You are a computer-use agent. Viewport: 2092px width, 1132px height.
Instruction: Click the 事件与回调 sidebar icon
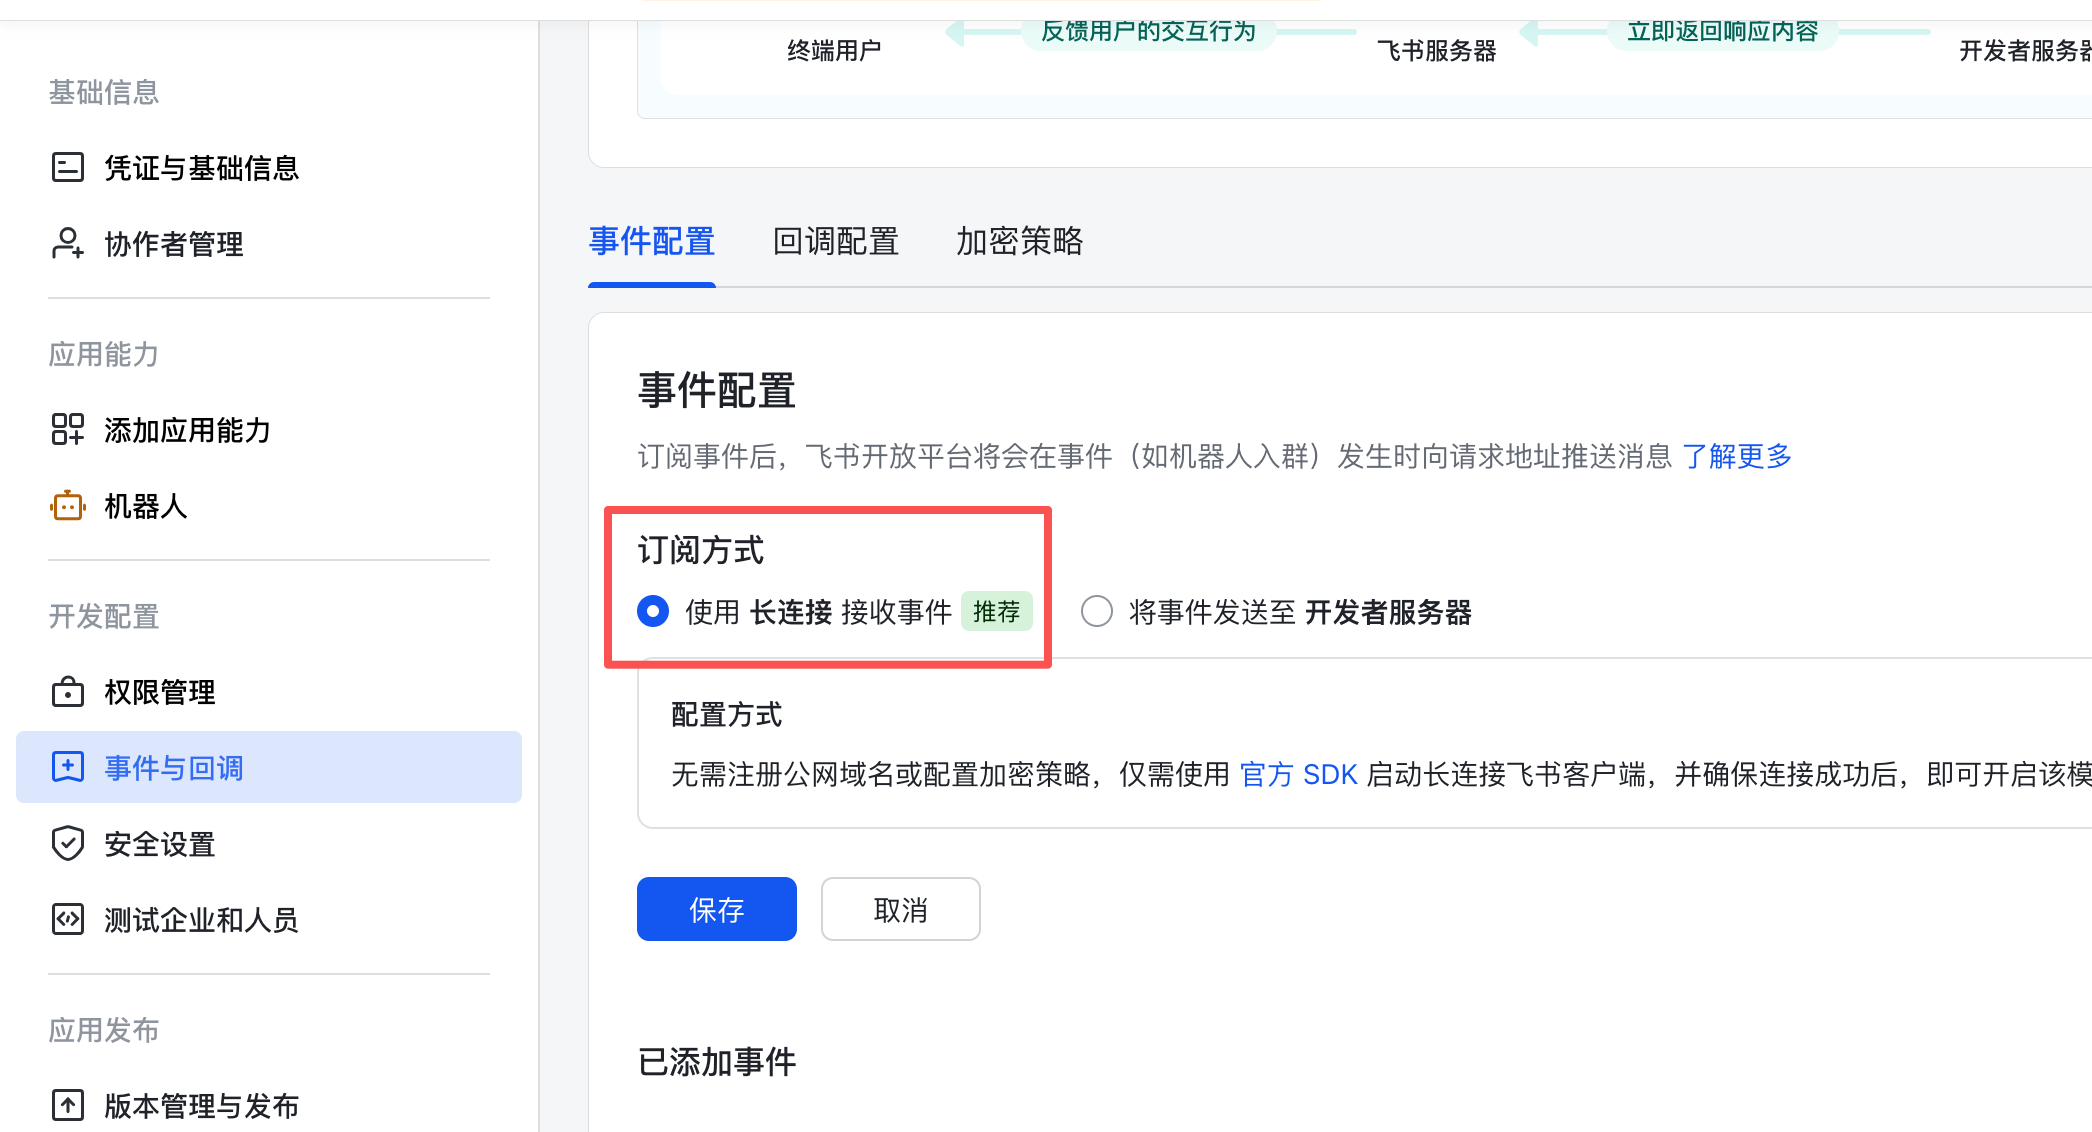(x=67, y=767)
